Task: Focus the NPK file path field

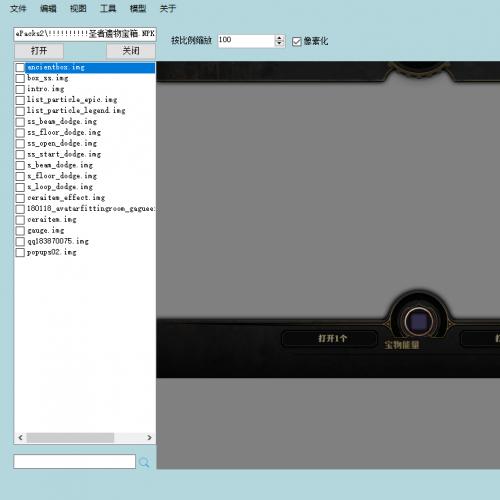Action: point(85,34)
